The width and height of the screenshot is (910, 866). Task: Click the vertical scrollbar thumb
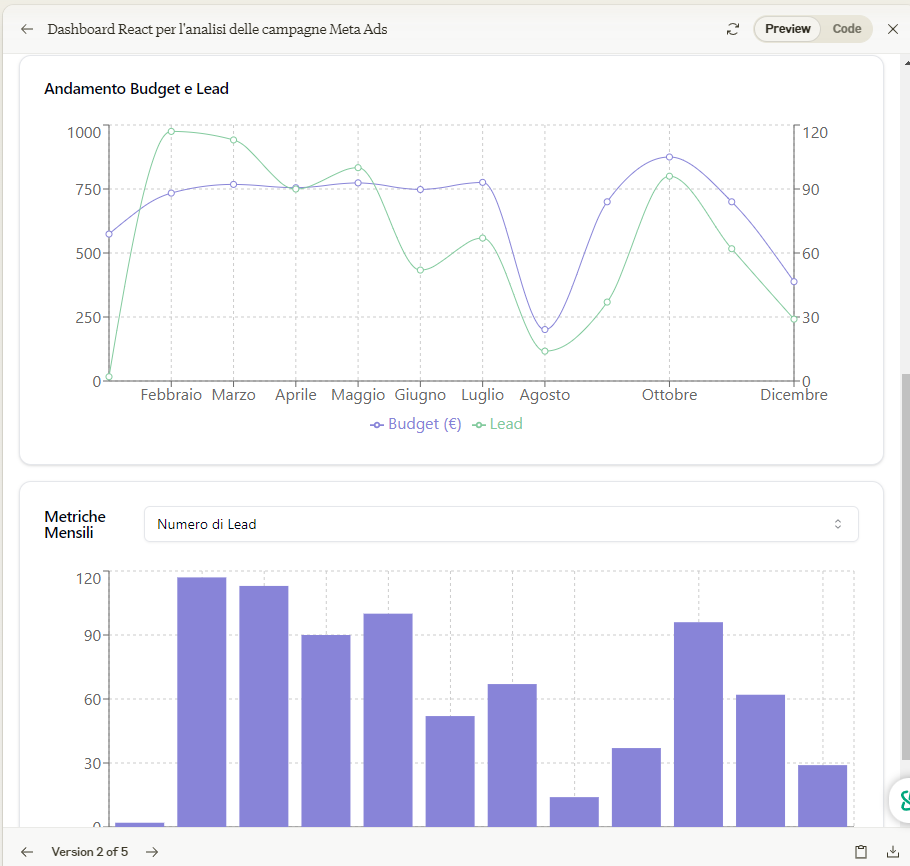point(905,566)
